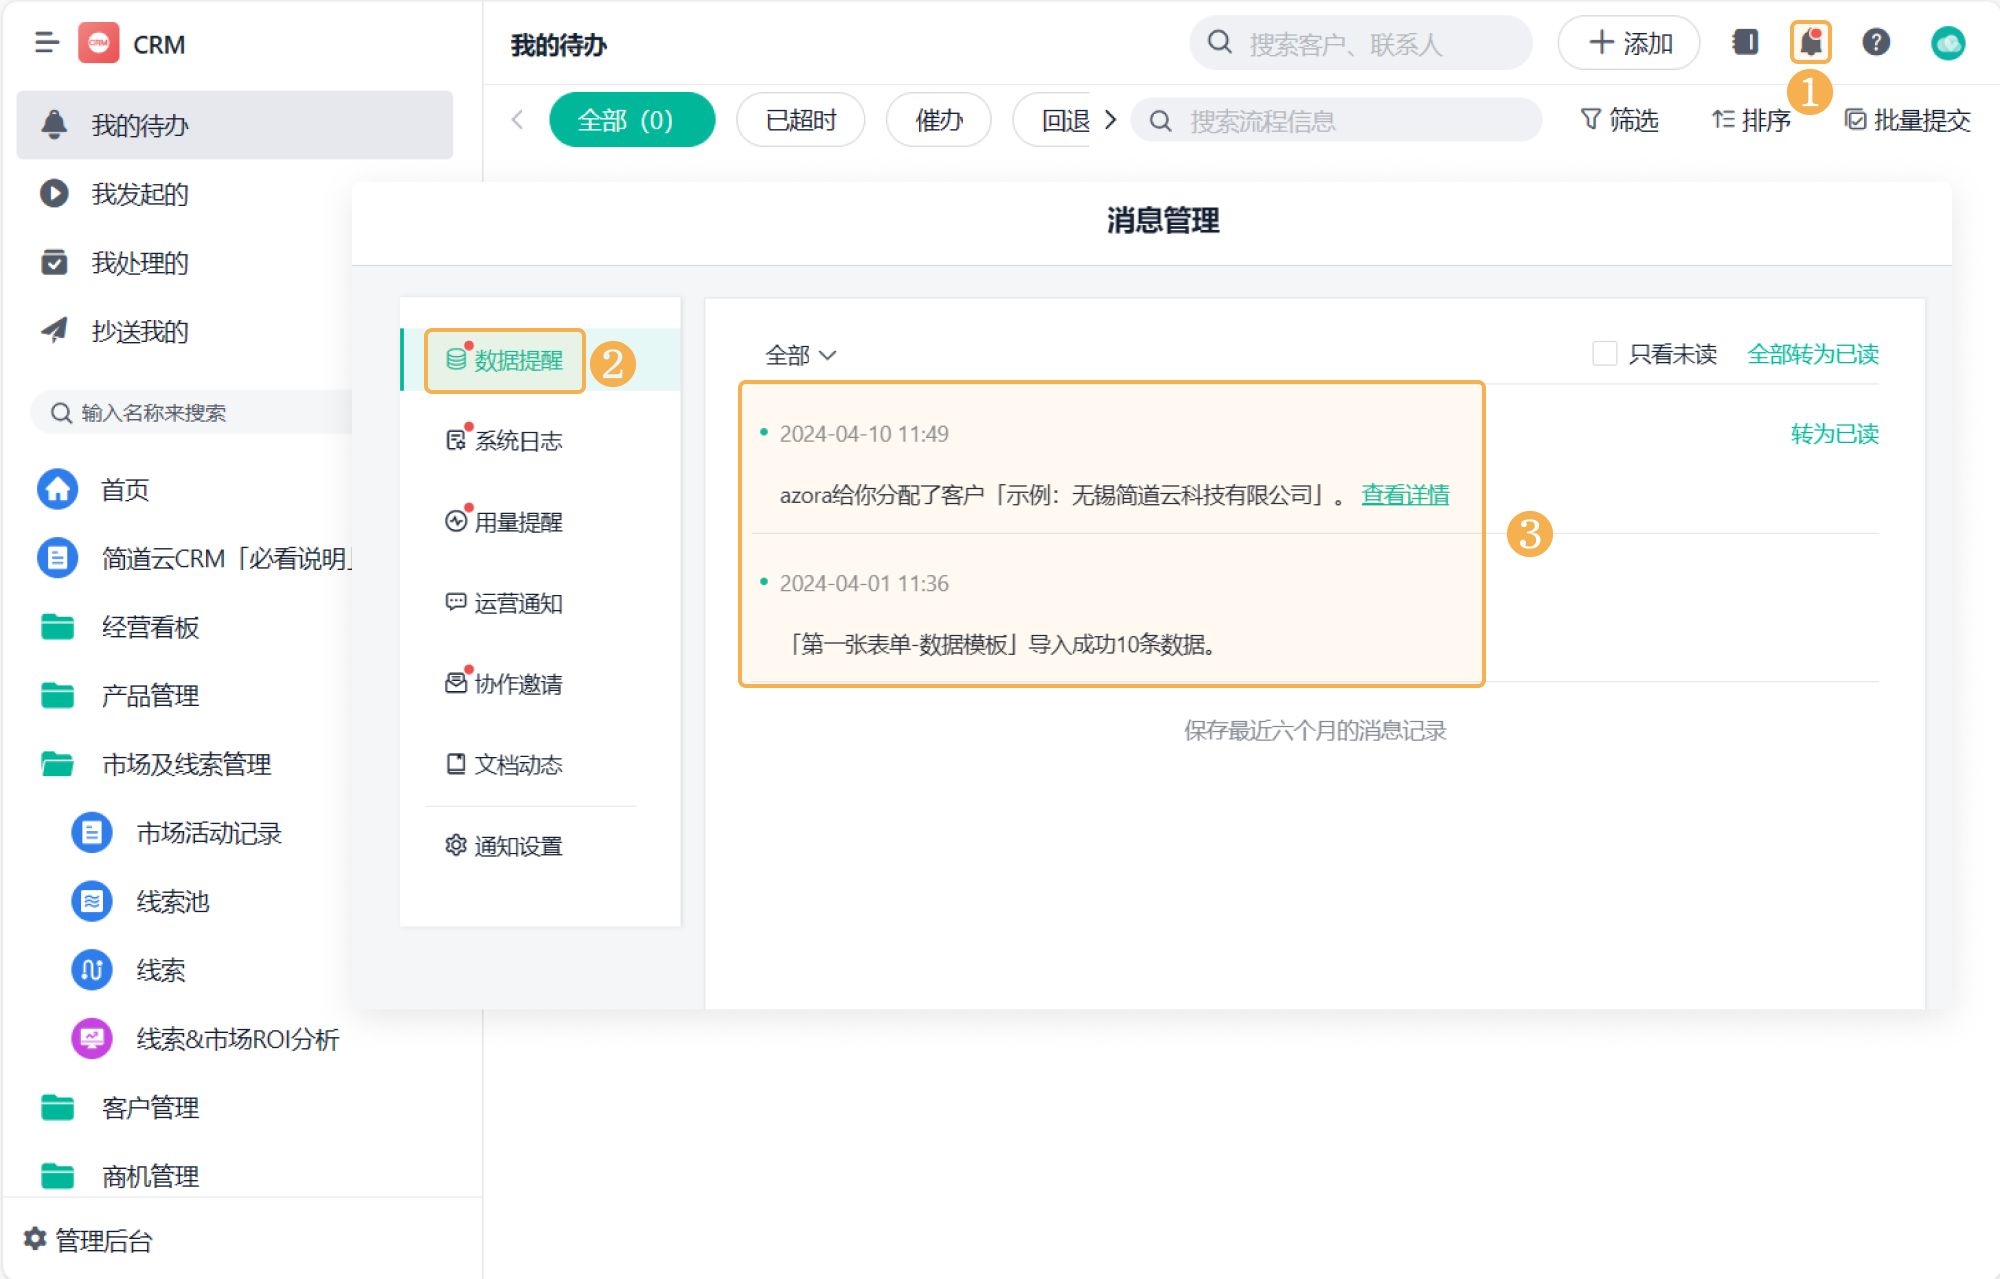Toggle 批量提交 batch submit option
This screenshot has height=1279, width=2000.
tap(1907, 121)
